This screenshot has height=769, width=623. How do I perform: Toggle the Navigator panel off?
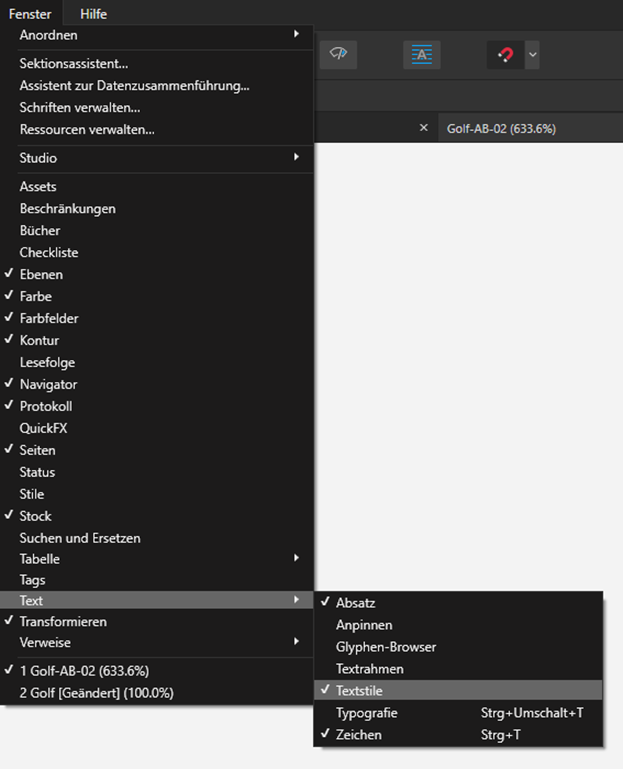point(157,384)
